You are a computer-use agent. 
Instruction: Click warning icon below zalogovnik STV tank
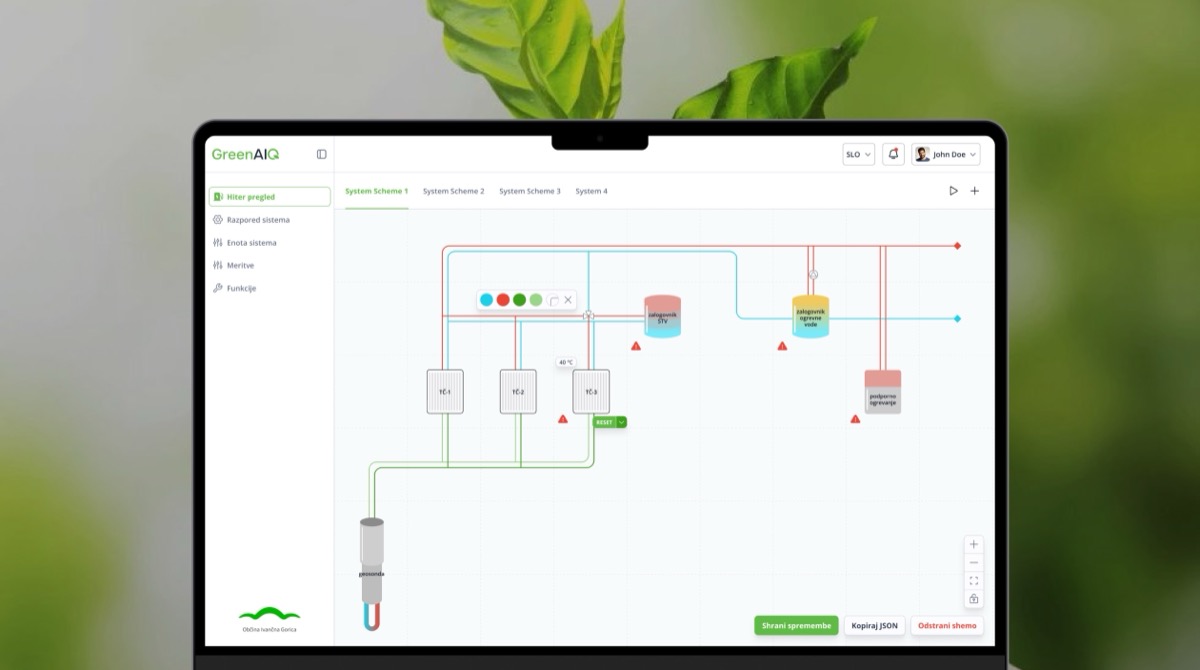(x=636, y=346)
